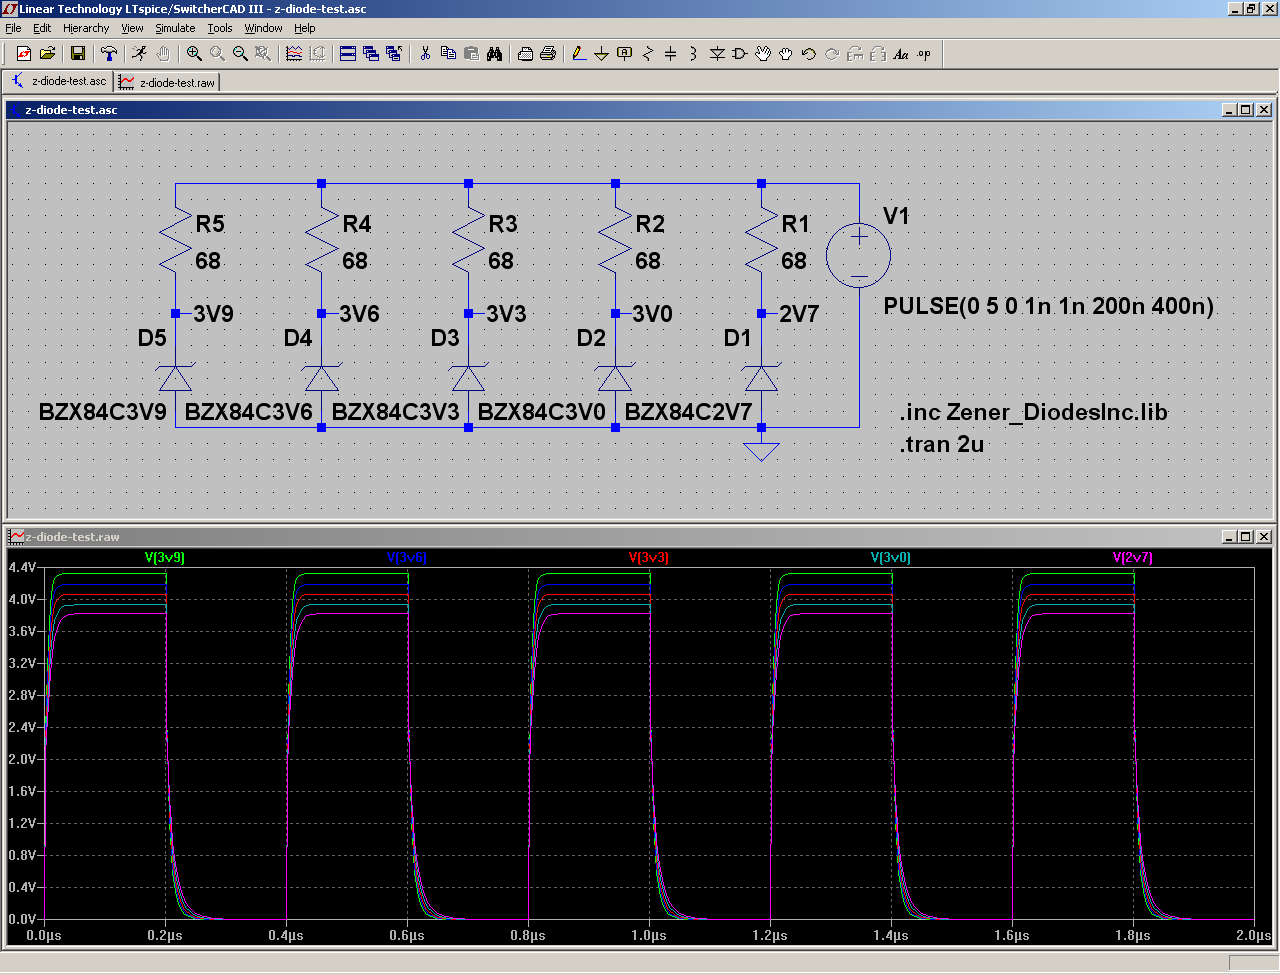Click the 4.4V axis label in the plot
1280x975 pixels.
pyautogui.click(x=22, y=567)
